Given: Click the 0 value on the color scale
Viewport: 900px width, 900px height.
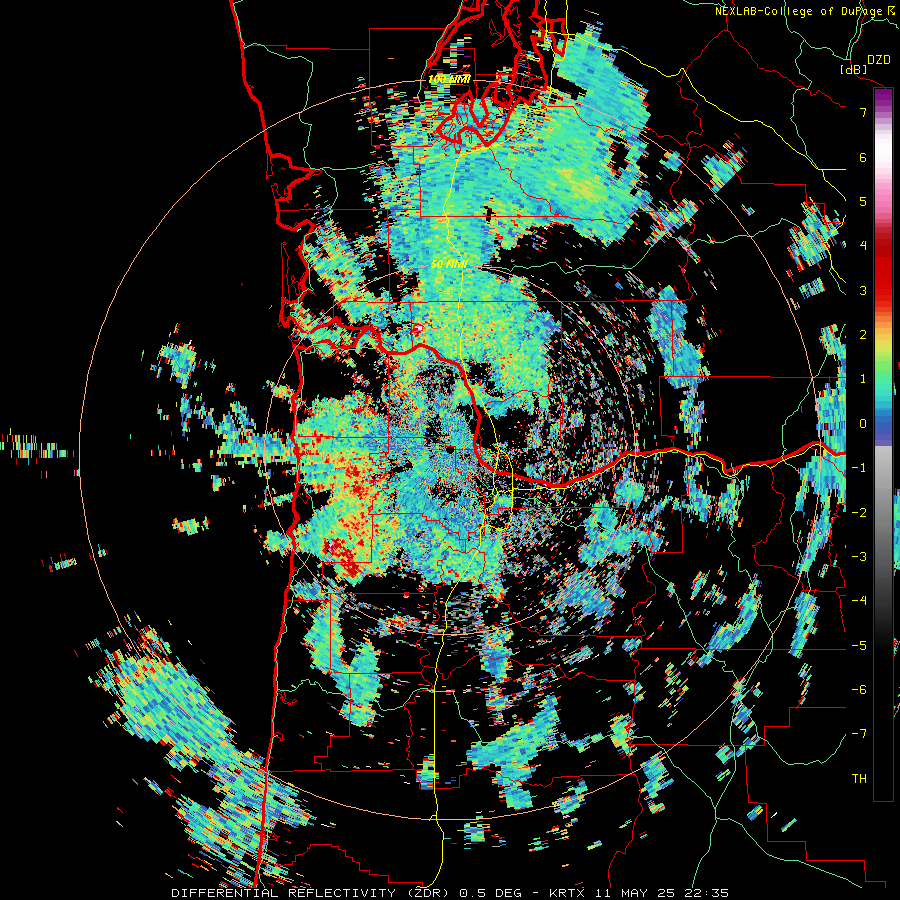Looking at the screenshot, I should pos(863,424).
